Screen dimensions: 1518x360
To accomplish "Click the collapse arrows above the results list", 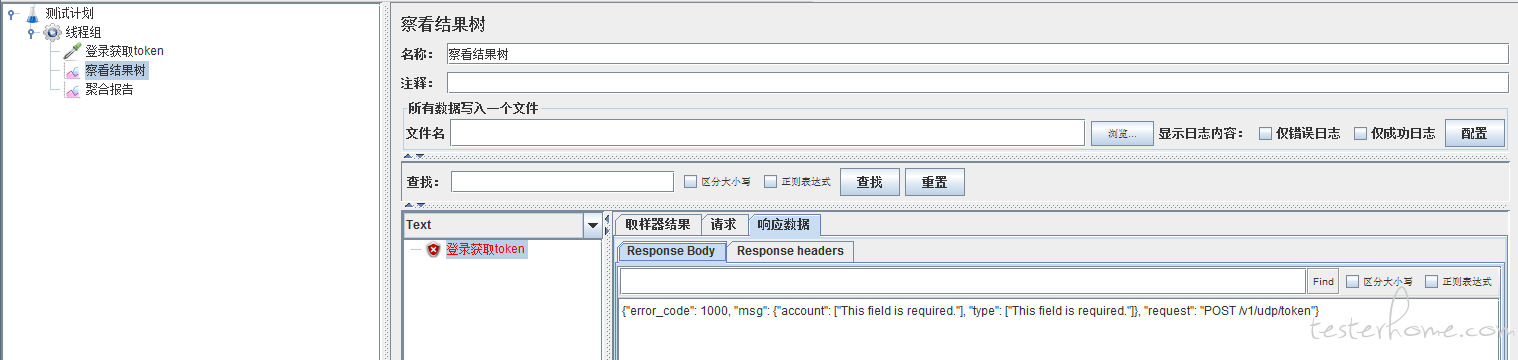I will coord(414,205).
